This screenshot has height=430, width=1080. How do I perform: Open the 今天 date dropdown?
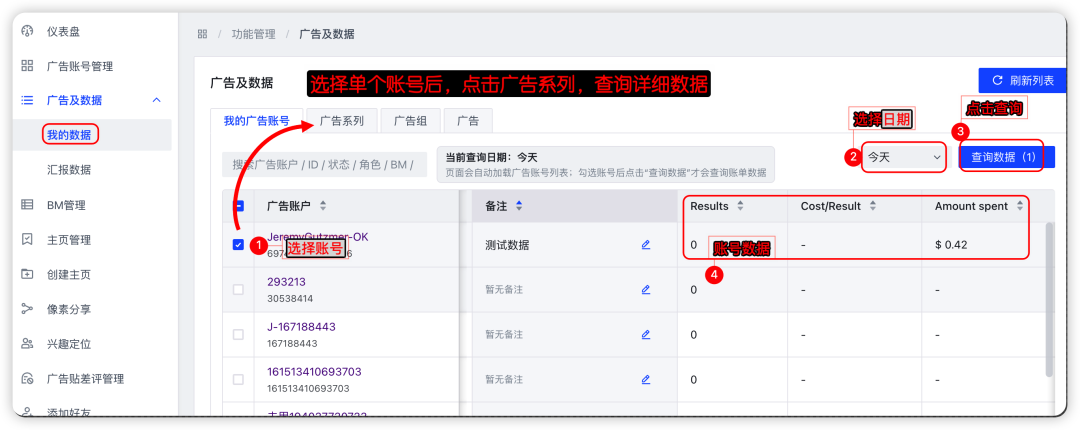pos(904,157)
